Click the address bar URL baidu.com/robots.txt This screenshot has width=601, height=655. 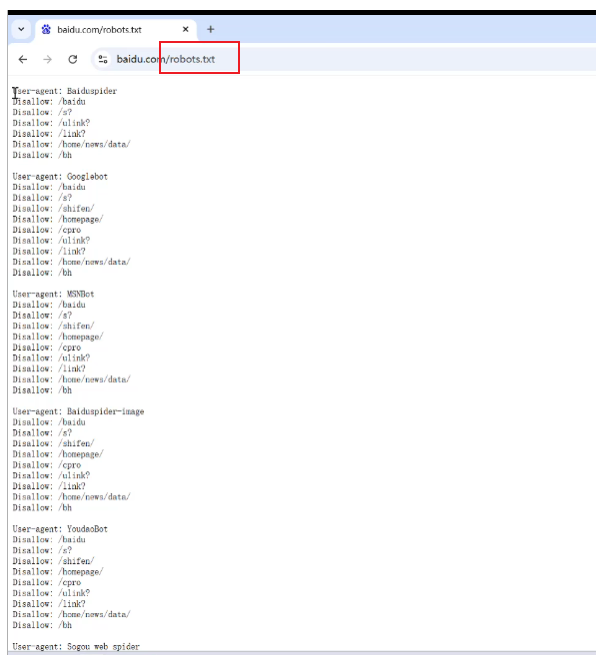pyautogui.click(x=166, y=59)
